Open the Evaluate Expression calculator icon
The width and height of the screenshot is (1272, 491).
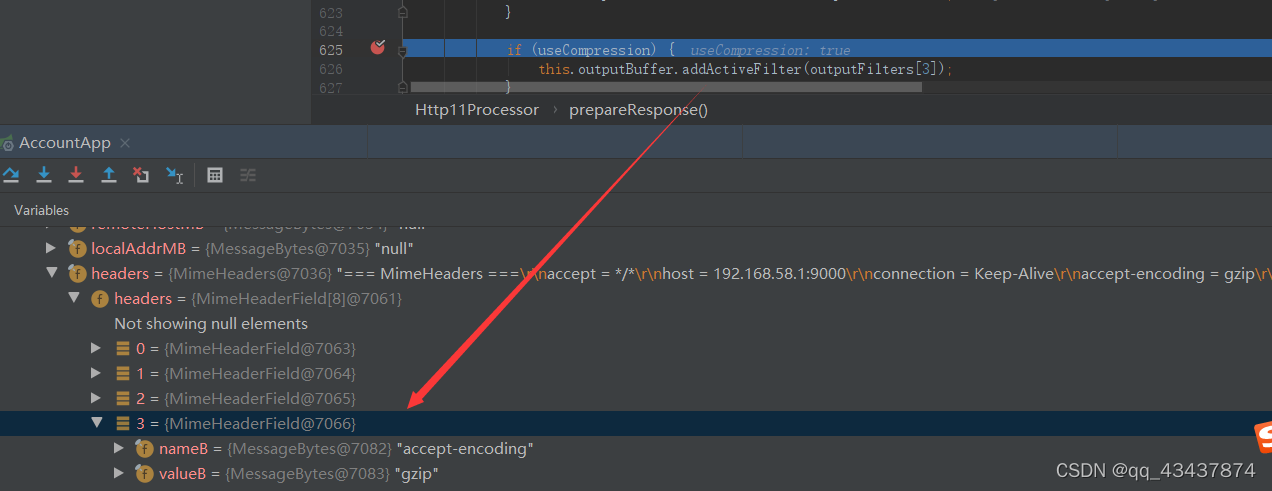click(215, 175)
